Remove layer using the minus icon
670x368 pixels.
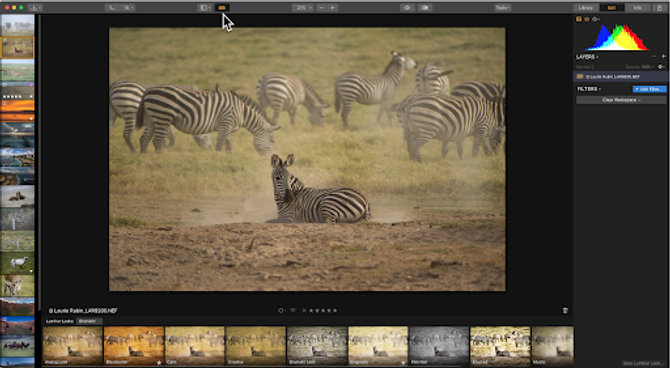tap(654, 56)
